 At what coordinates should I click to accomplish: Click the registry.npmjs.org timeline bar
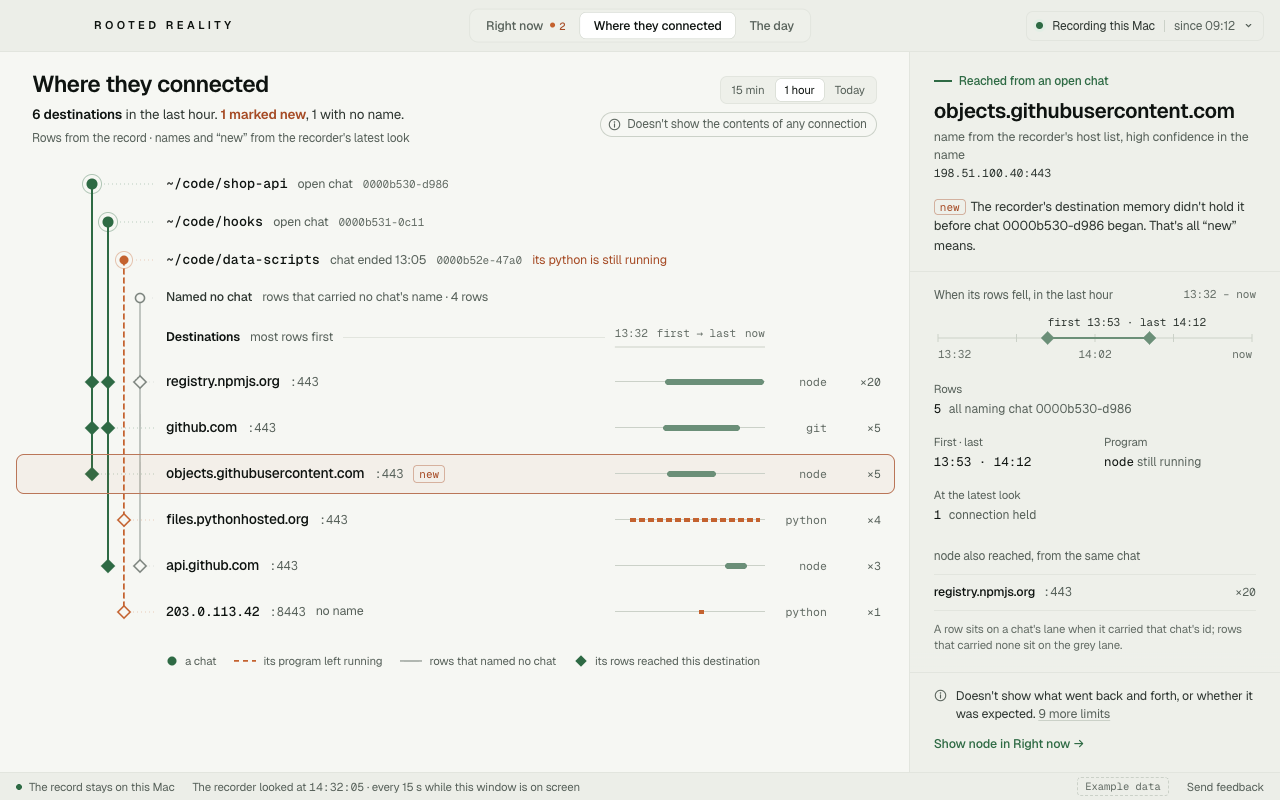pos(714,382)
